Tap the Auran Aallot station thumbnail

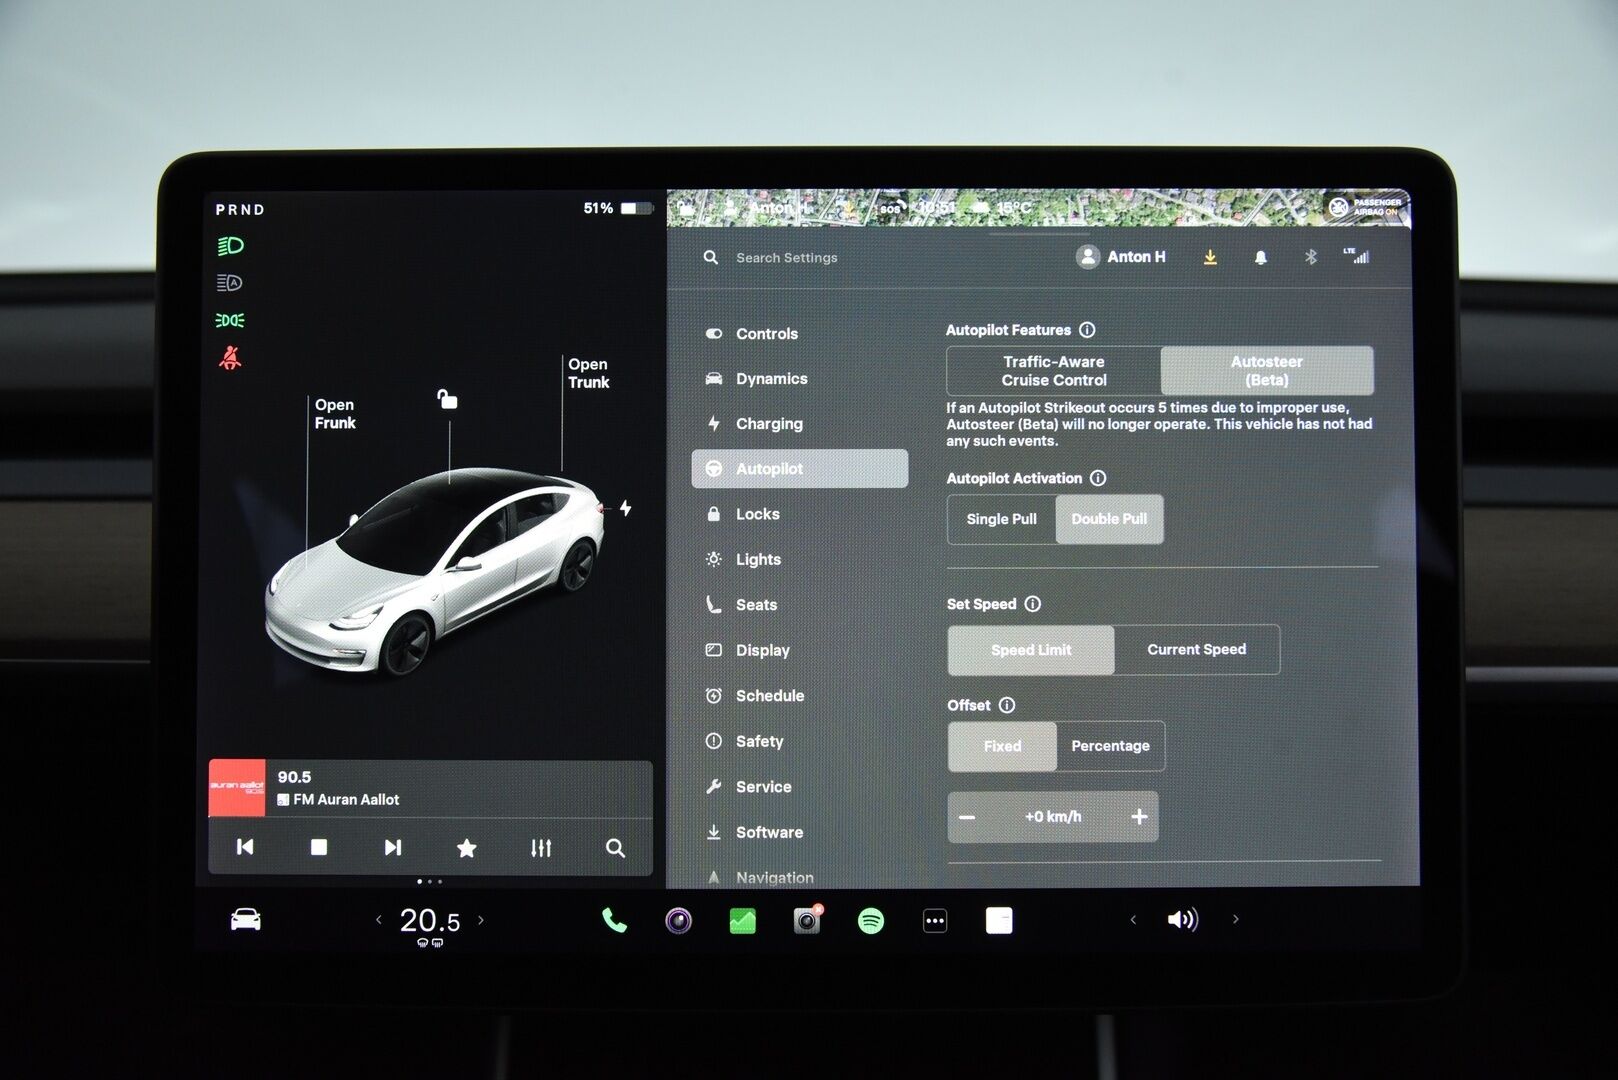237,788
